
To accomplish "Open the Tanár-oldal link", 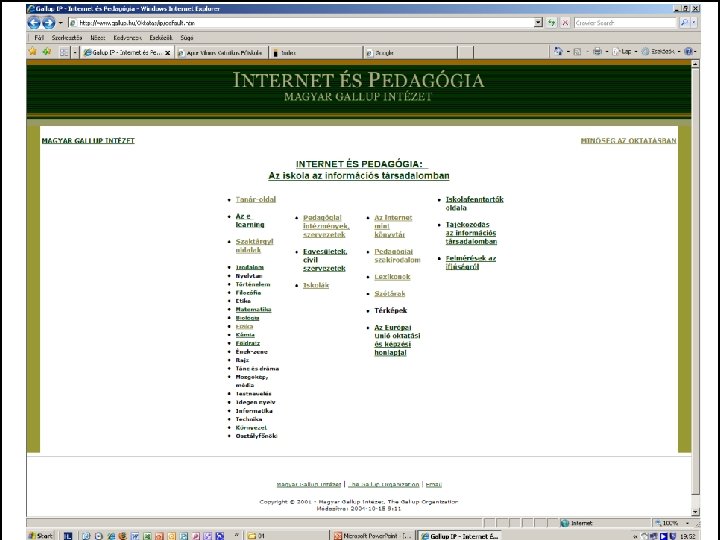I will [256, 199].
